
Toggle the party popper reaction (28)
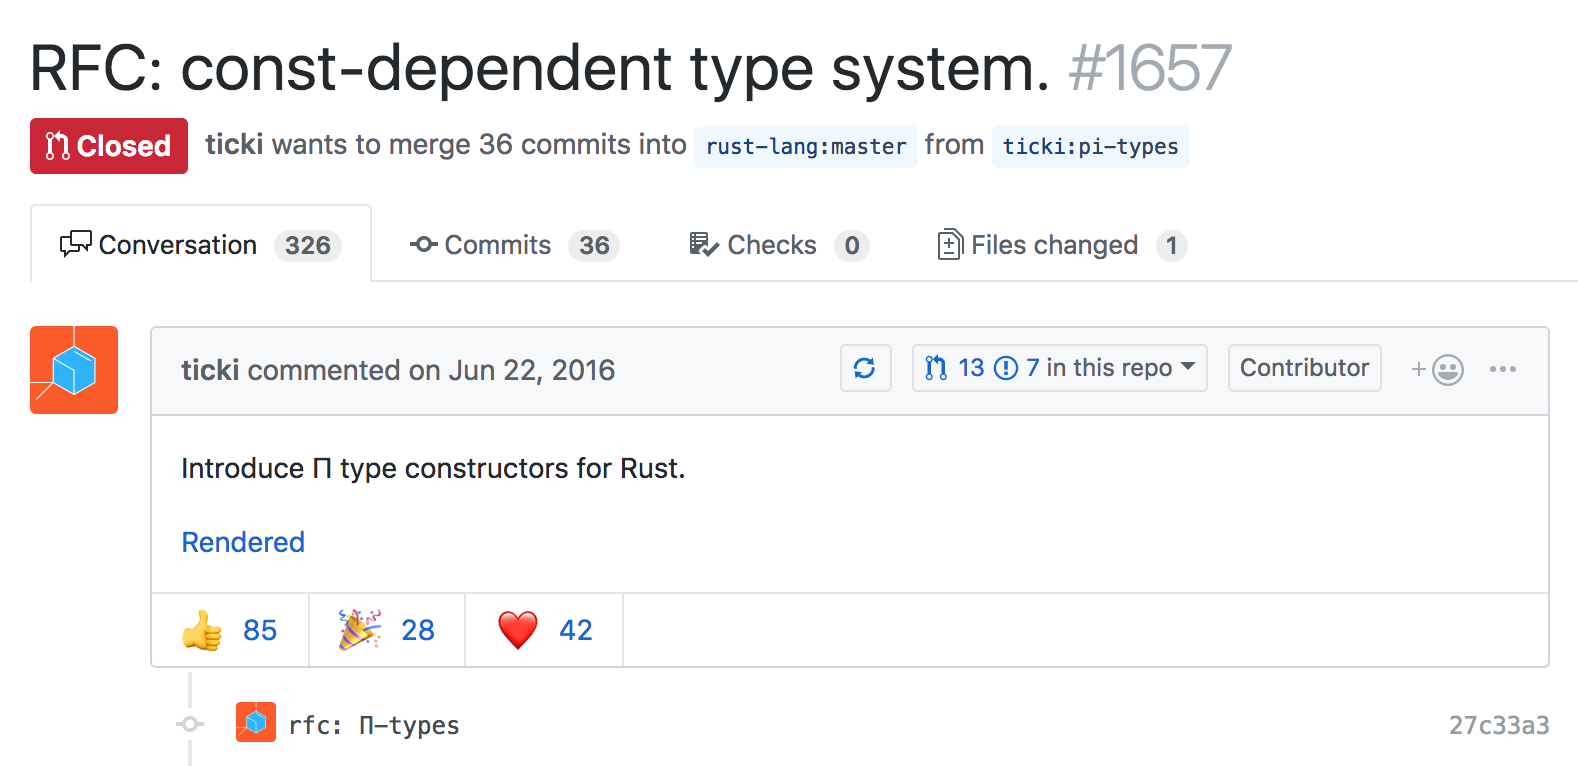[x=387, y=630]
